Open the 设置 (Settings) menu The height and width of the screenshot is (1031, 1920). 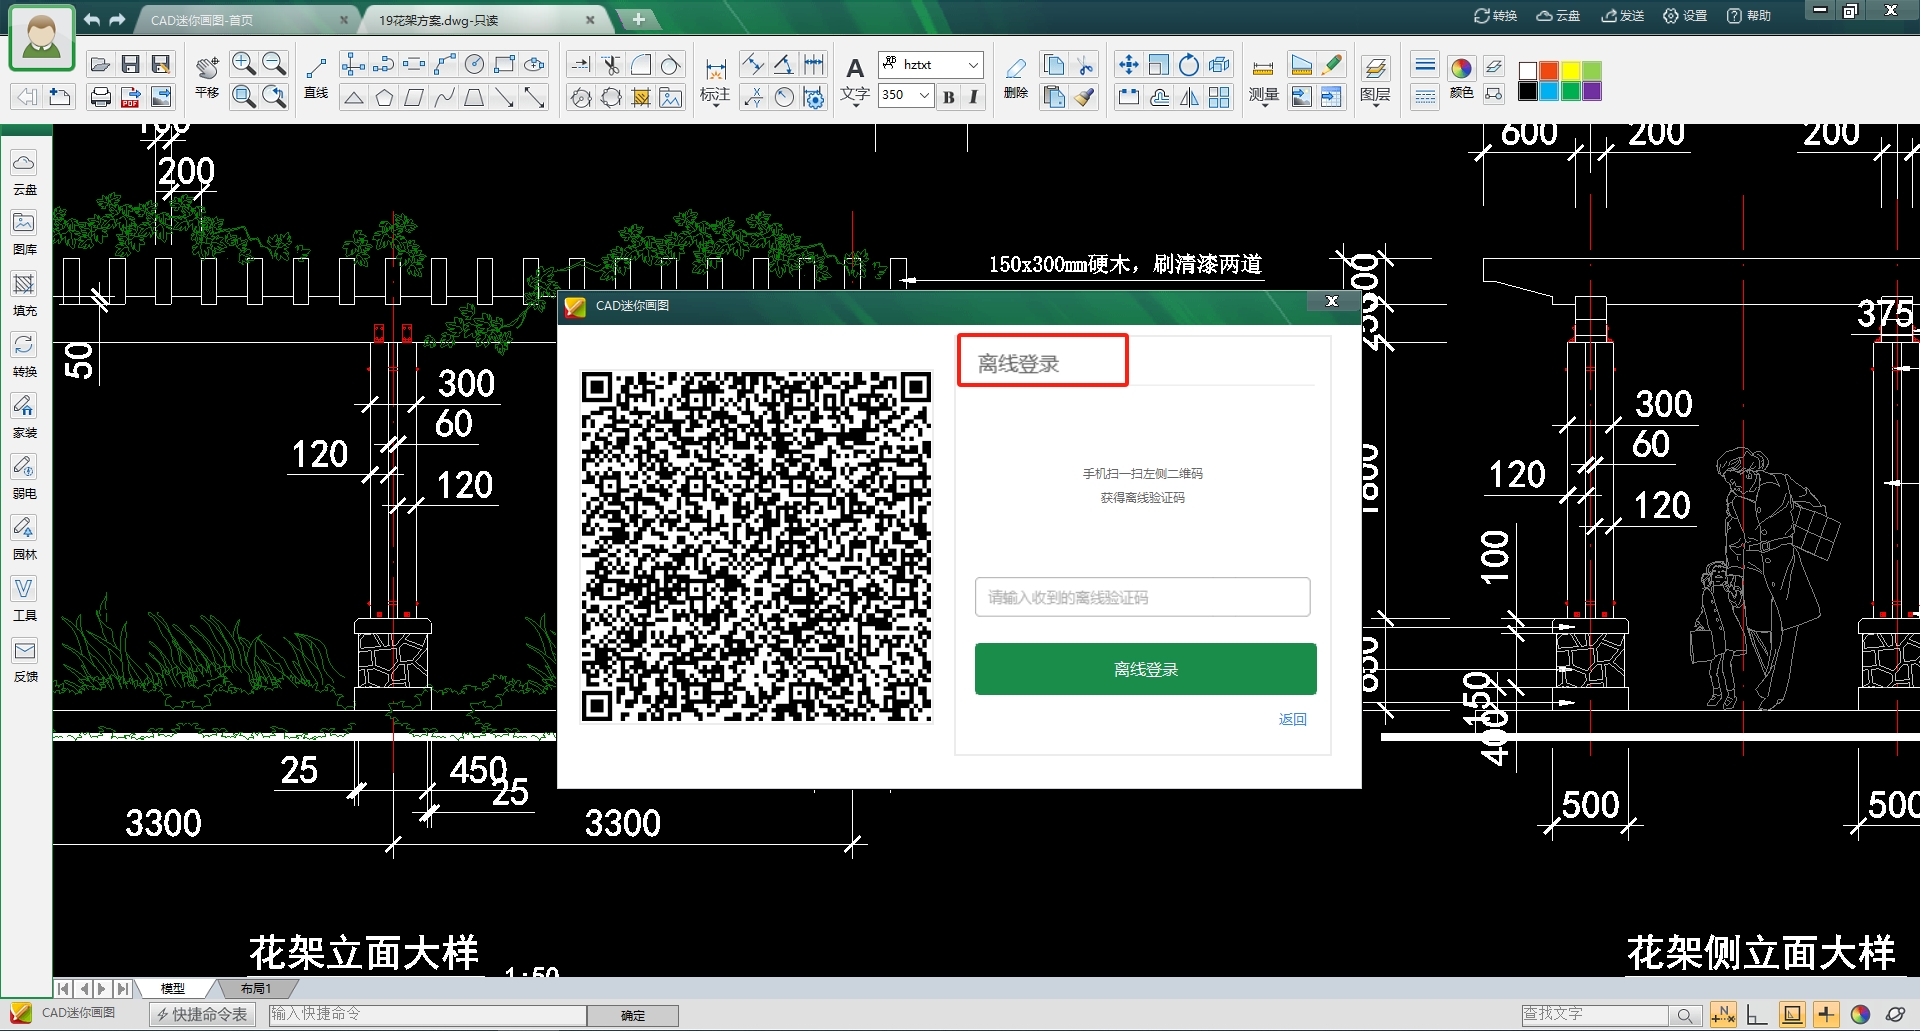(x=1685, y=15)
